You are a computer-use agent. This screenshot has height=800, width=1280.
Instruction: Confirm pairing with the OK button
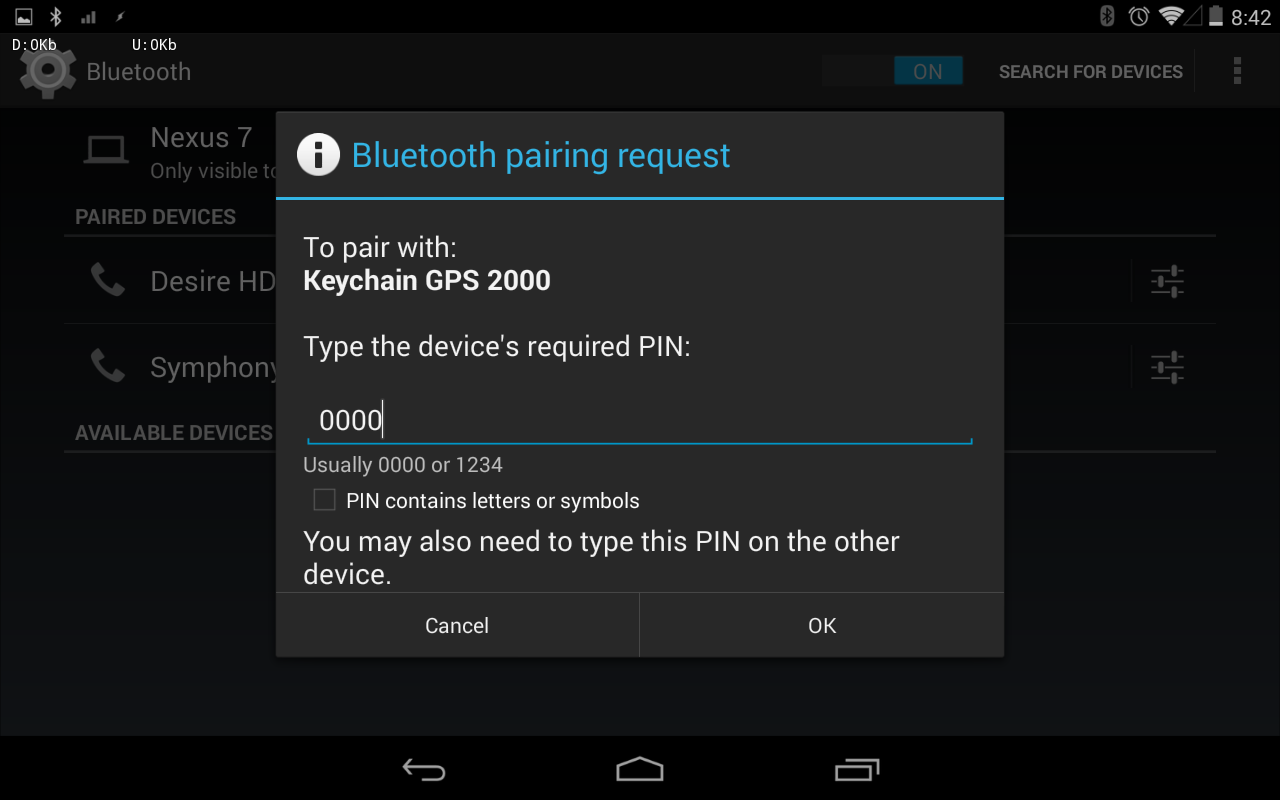click(822, 625)
